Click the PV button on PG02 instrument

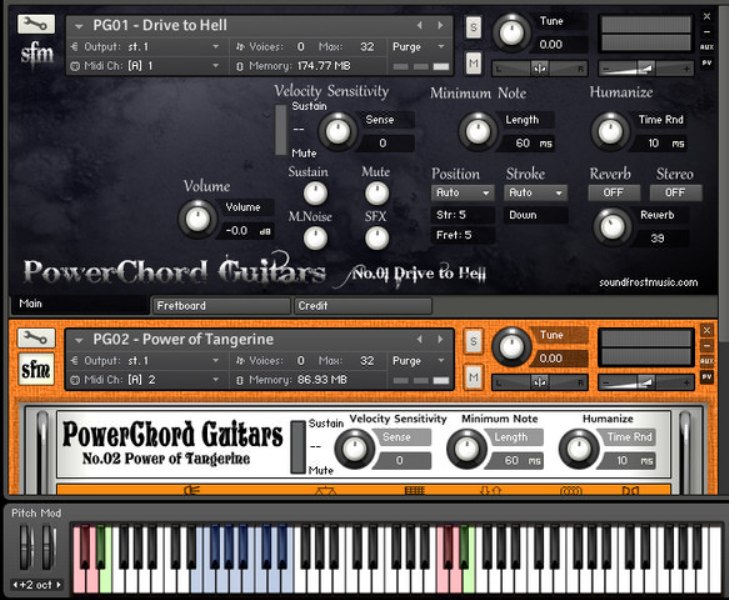[707, 376]
